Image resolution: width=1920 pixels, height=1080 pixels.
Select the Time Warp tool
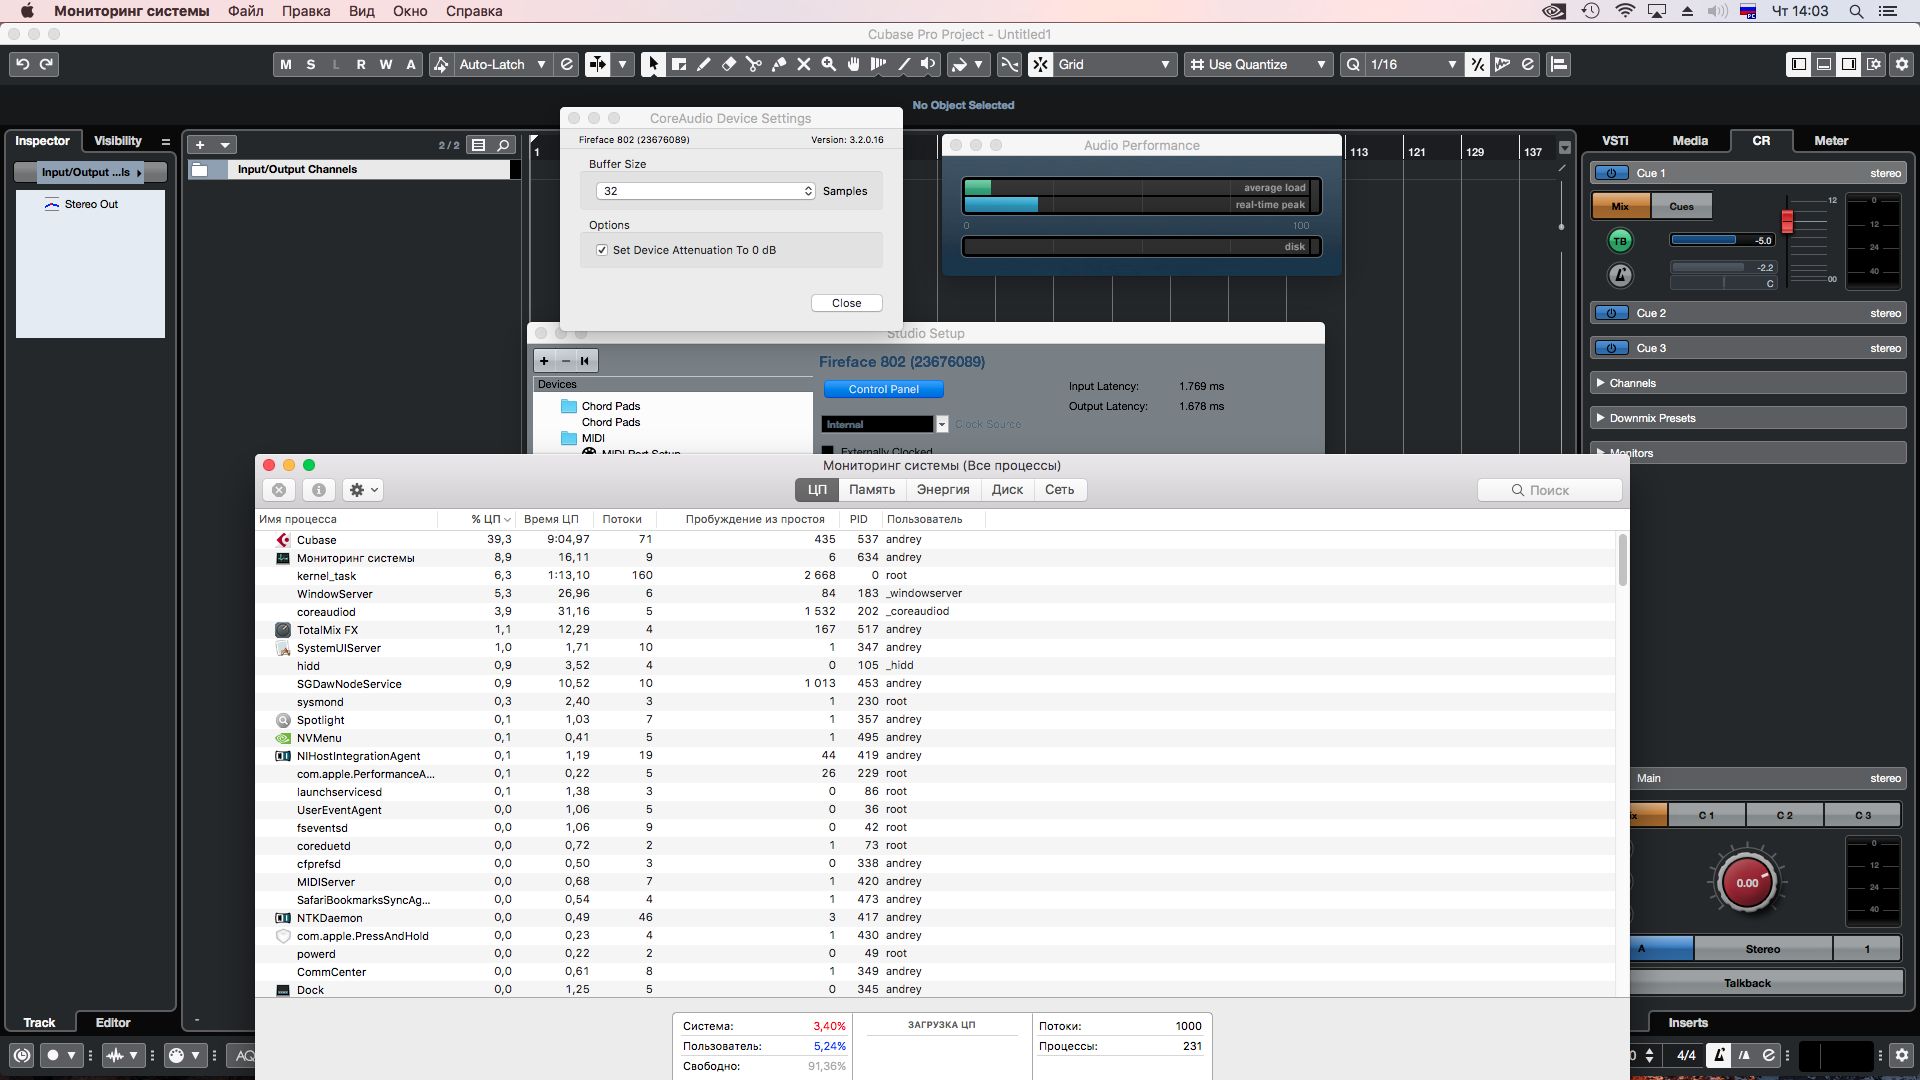(879, 64)
